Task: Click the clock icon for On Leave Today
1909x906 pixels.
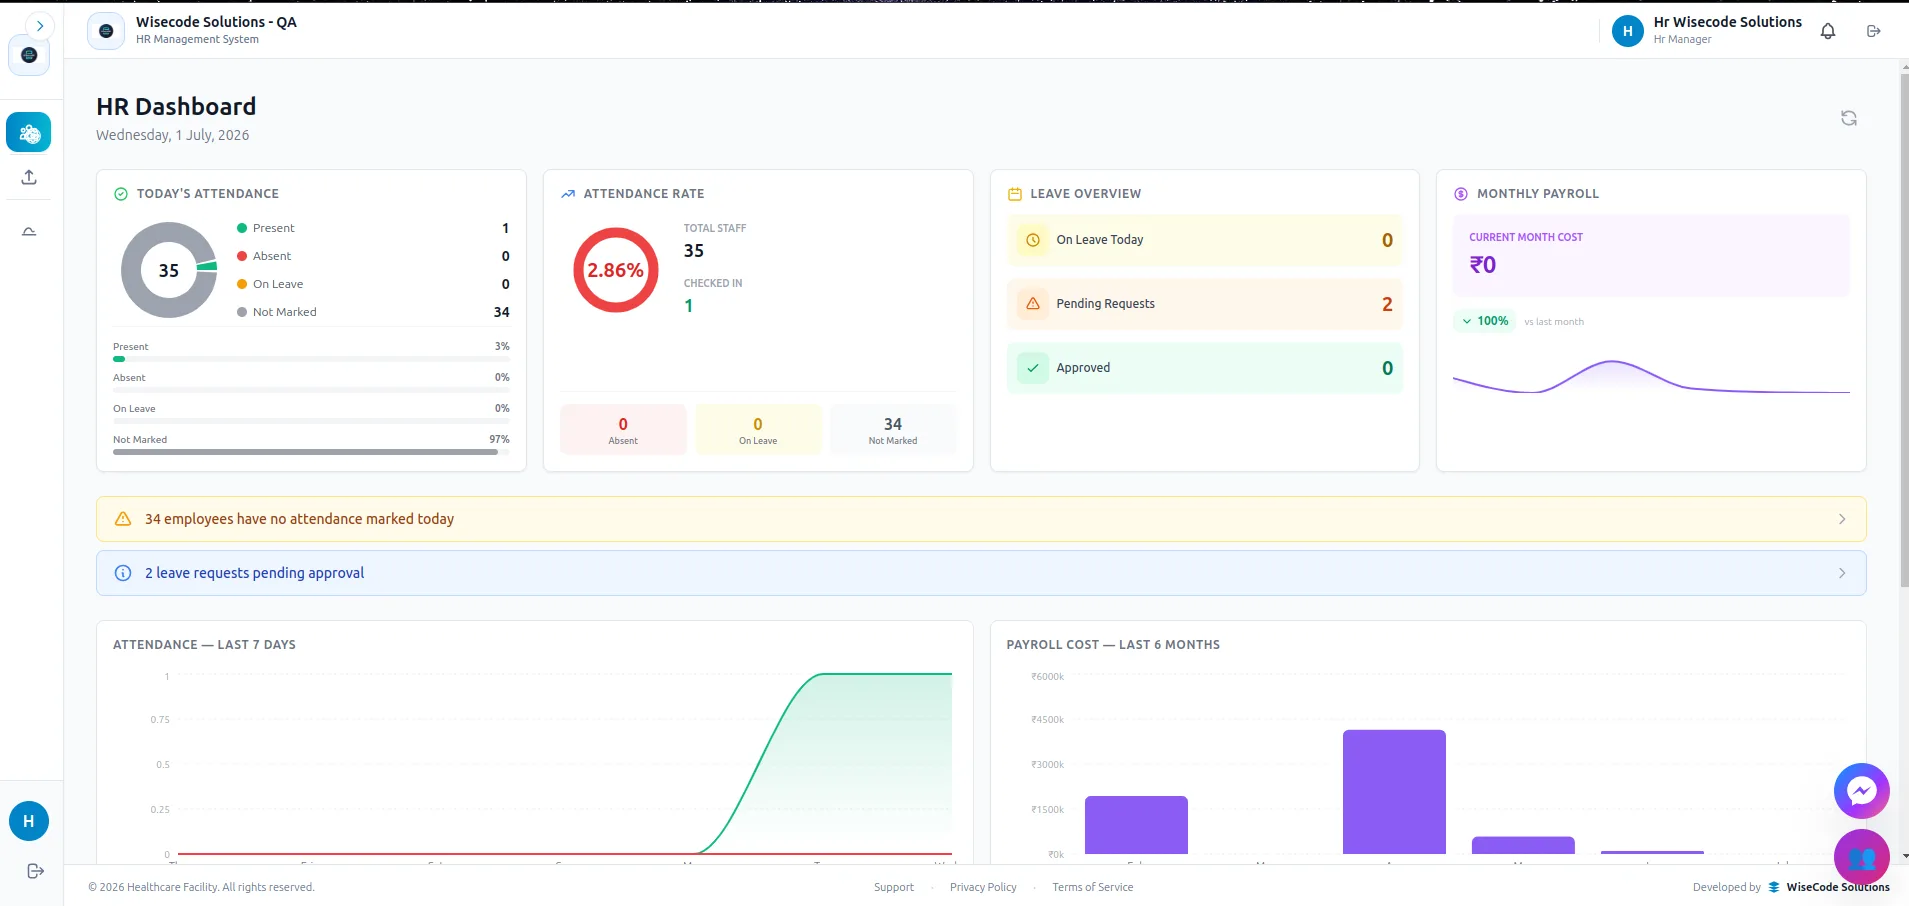Action: click(1033, 240)
